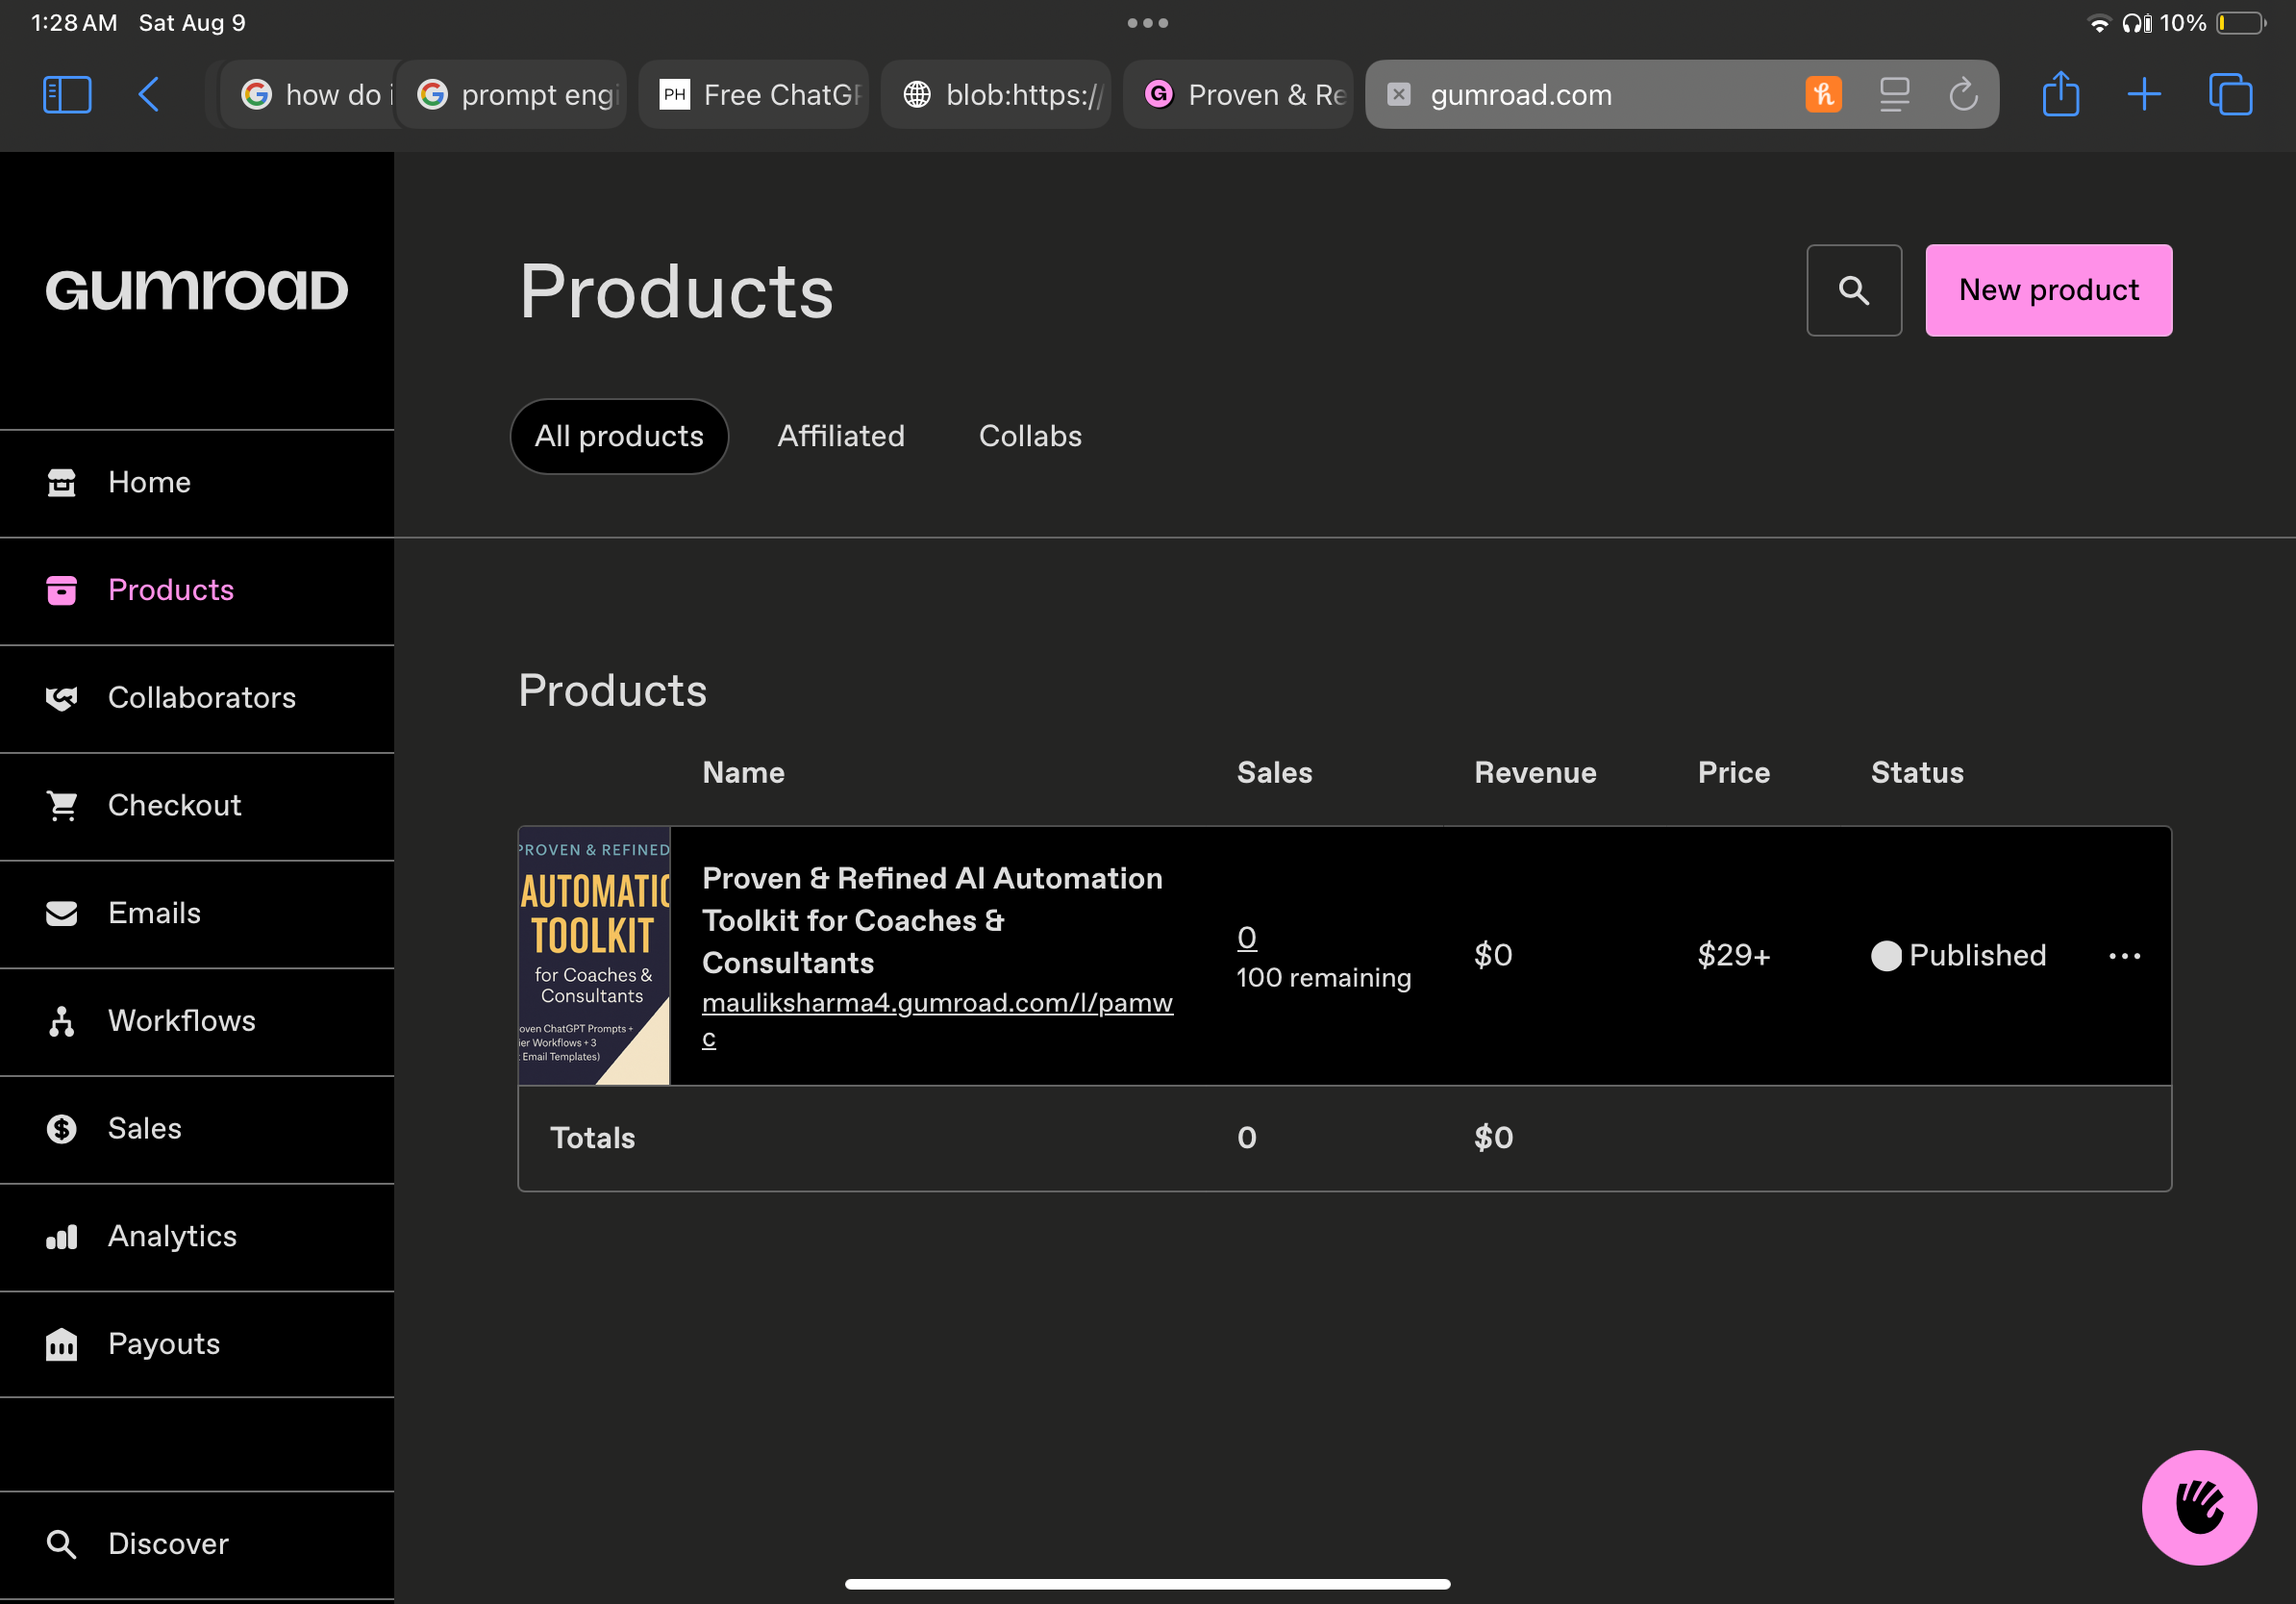This screenshot has width=2296, height=1604.
Task: Open the Checkout label in sidebar
Action: (175, 805)
